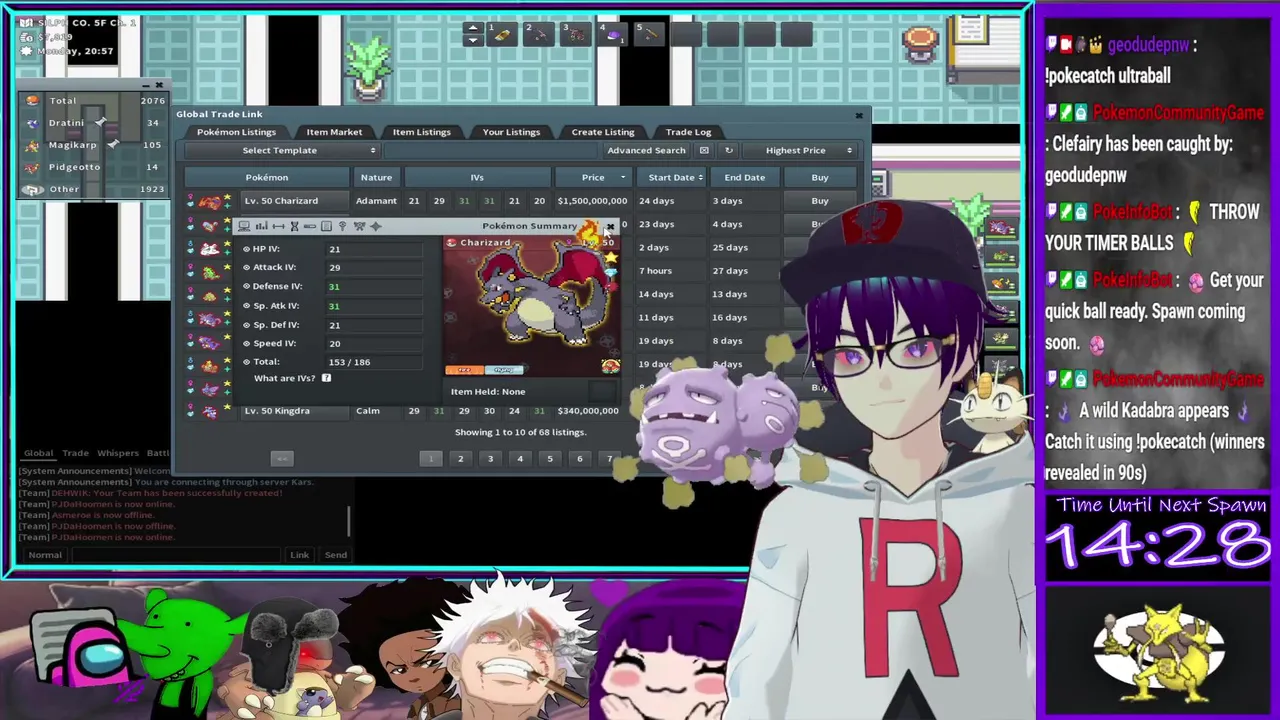The image size is (1280, 720).
Task: Toggle the eye icon beside Sp. Atk IV
Action: [x=246, y=305]
